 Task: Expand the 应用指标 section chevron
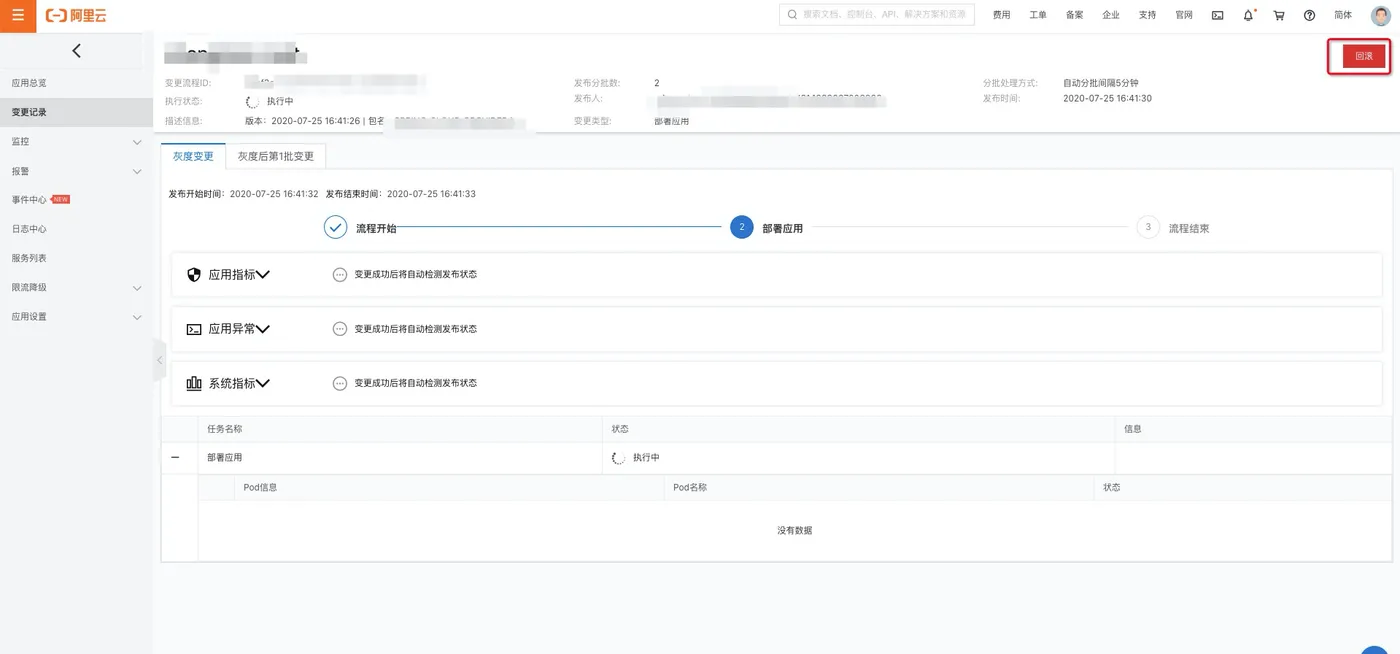click(x=264, y=274)
